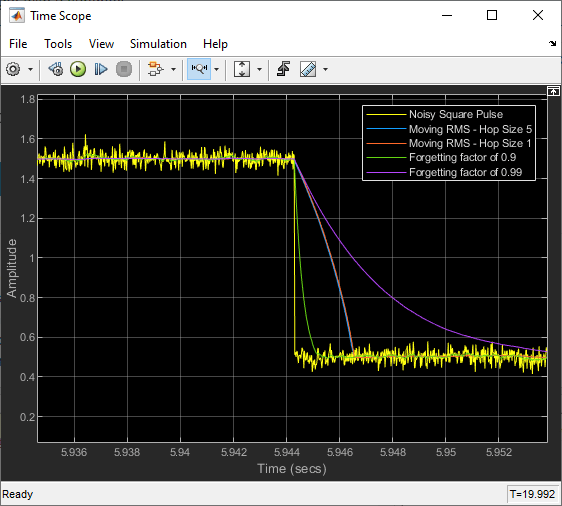Viewport: 562px width, 506px height.
Task: Click the Scale Y-axis limits icon
Action: (x=242, y=69)
